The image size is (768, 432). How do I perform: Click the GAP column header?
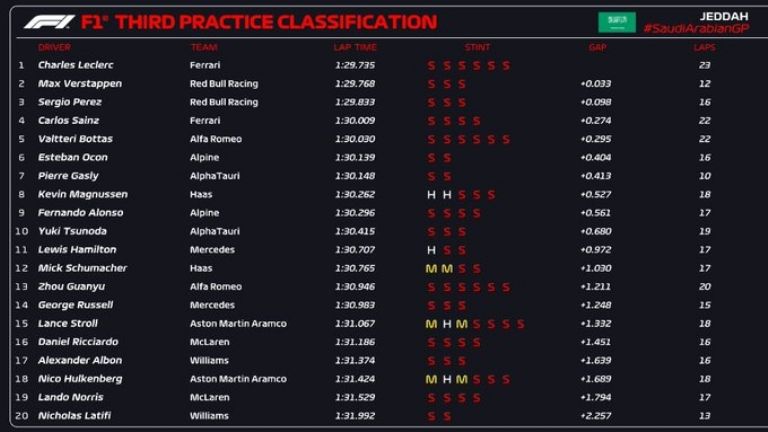(x=597, y=47)
